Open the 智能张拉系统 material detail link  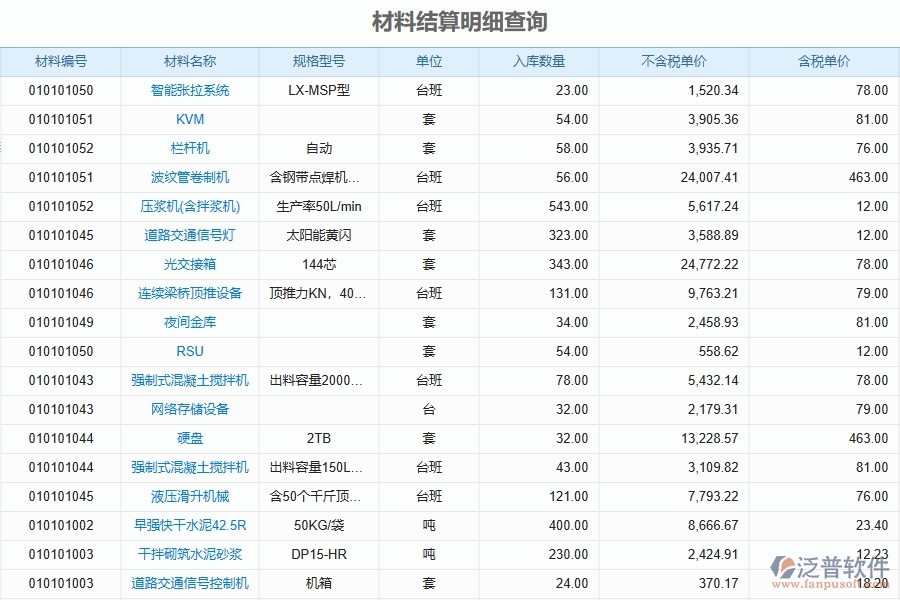point(189,90)
